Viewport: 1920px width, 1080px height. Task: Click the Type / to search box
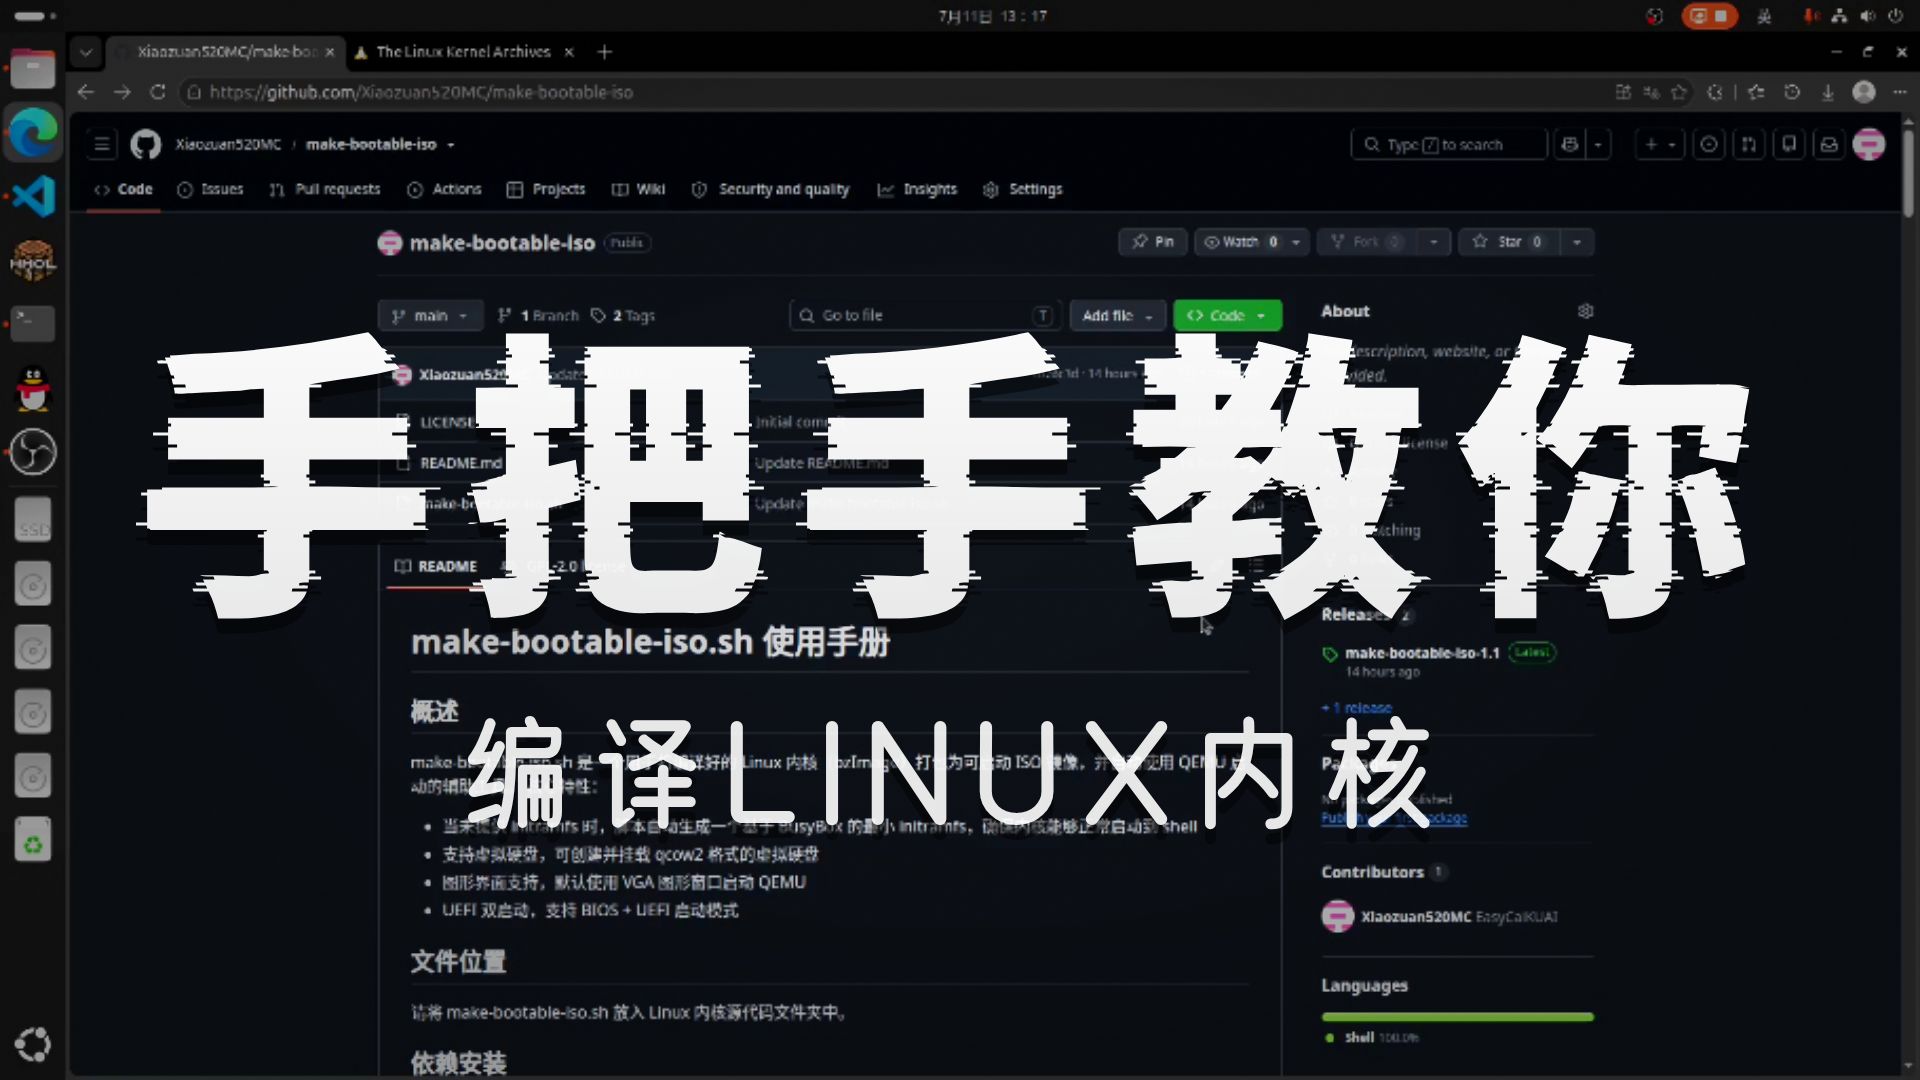(1448, 145)
